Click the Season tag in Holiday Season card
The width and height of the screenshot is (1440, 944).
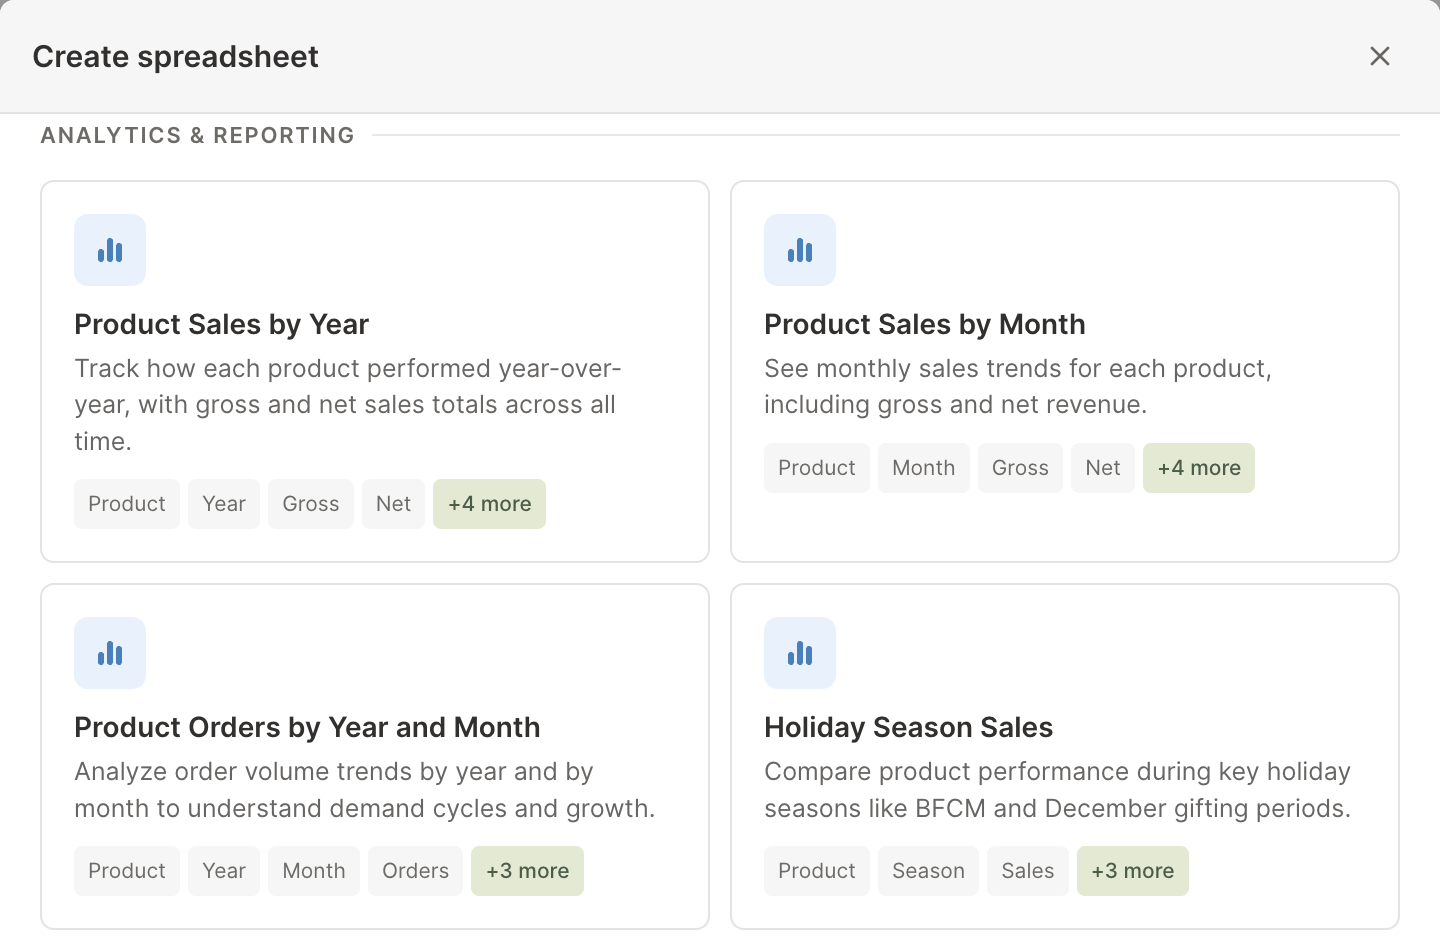click(928, 871)
